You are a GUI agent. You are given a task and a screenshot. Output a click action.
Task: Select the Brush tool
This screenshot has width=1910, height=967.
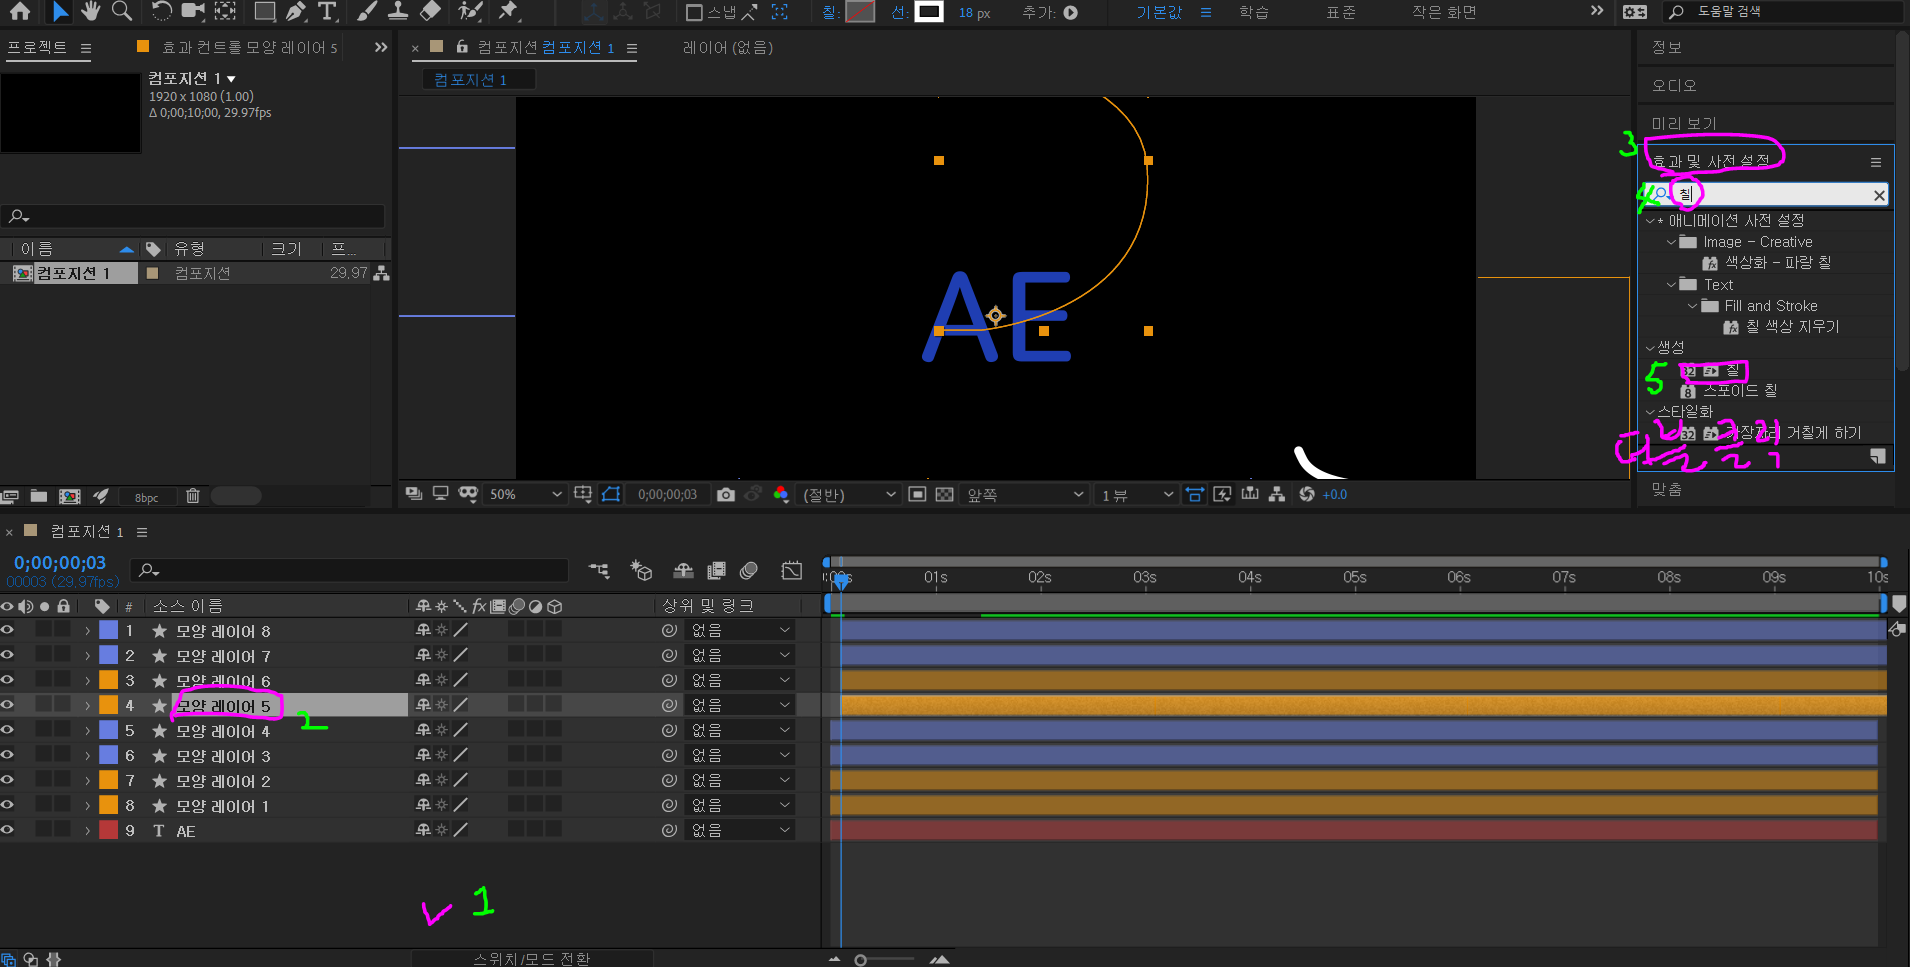367,11
